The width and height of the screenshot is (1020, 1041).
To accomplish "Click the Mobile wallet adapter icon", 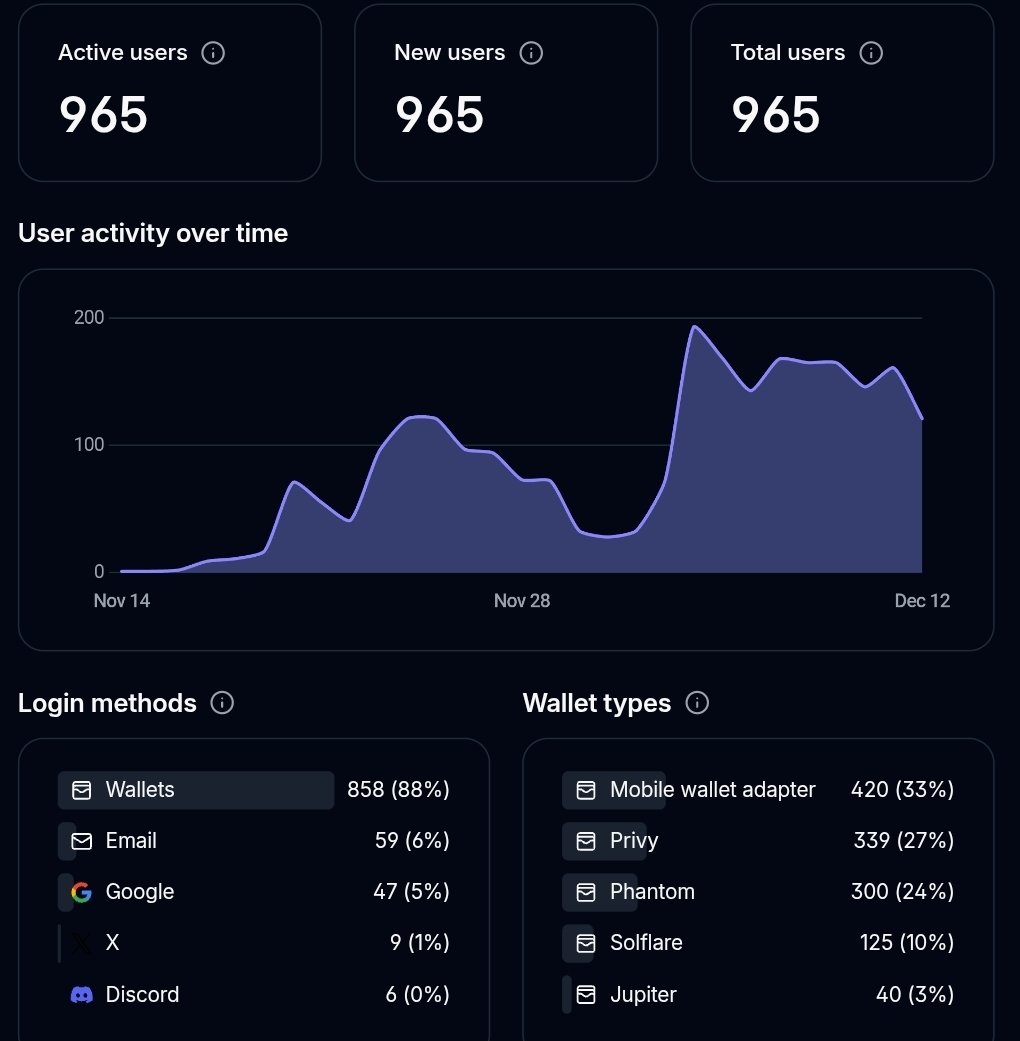I will [x=585, y=790].
